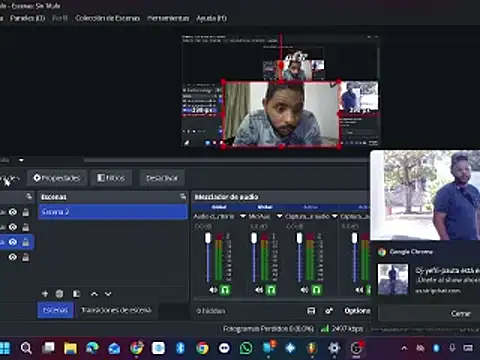Image resolution: width=480 pixels, height=360 pixels.
Task: Toggle visibility eye of the highlighted source row
Action: pos(13,242)
